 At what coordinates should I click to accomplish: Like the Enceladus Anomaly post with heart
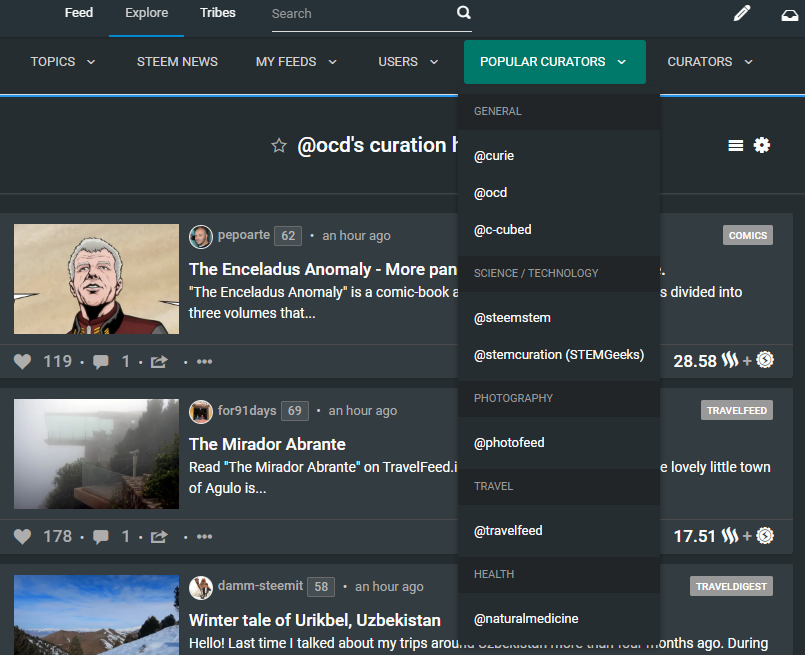pos(23,361)
